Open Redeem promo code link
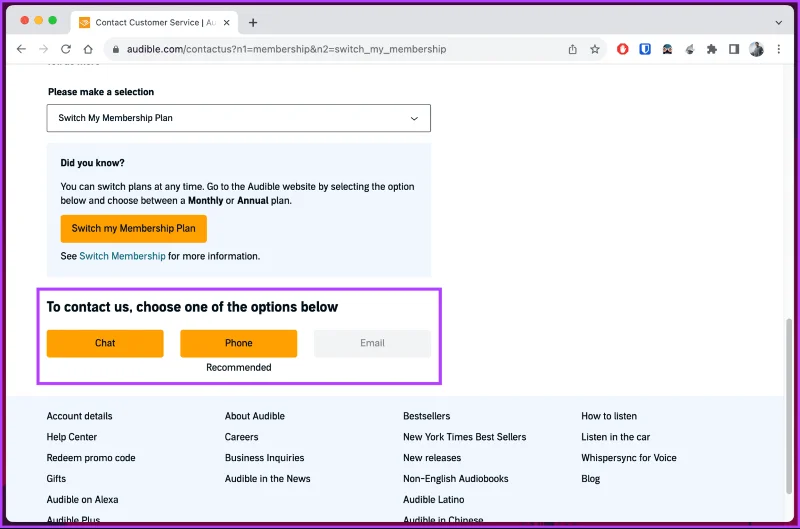The image size is (800, 529). [91, 458]
